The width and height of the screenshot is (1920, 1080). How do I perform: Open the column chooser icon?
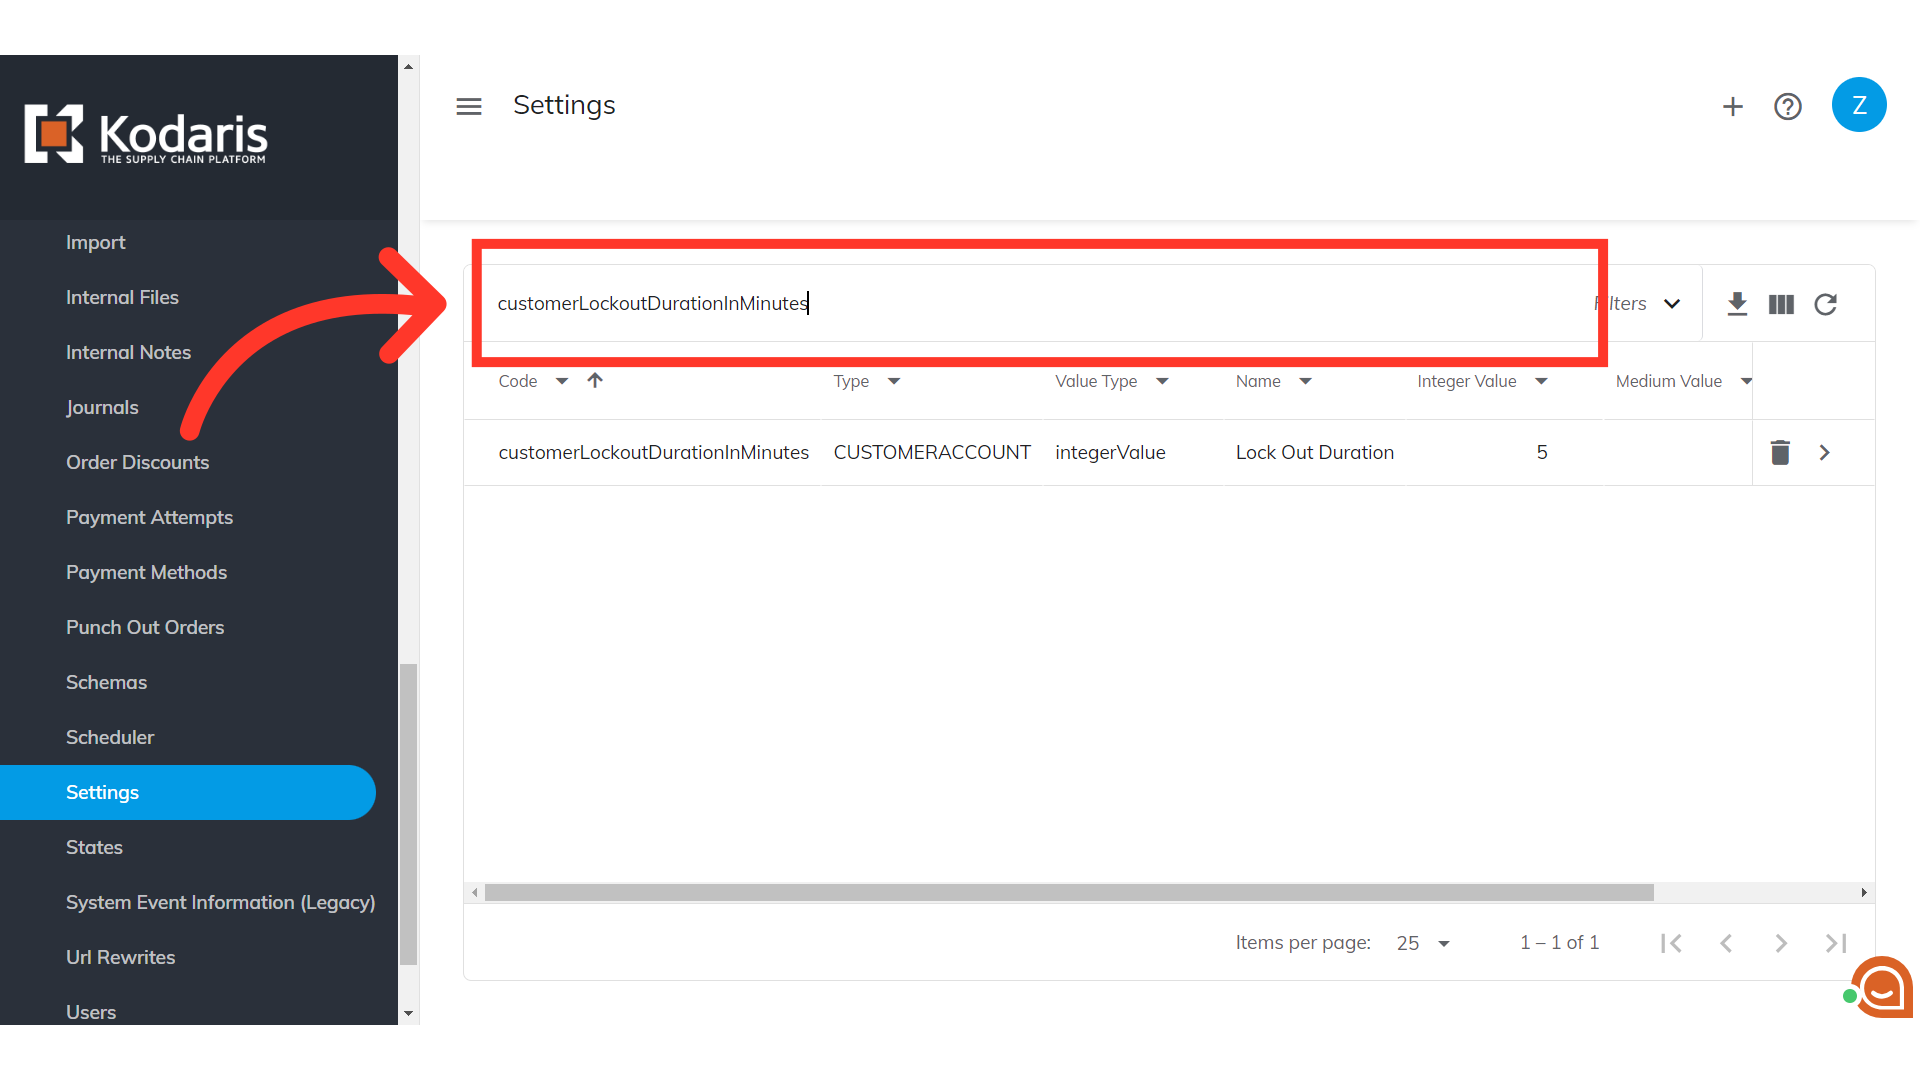pyautogui.click(x=1781, y=304)
